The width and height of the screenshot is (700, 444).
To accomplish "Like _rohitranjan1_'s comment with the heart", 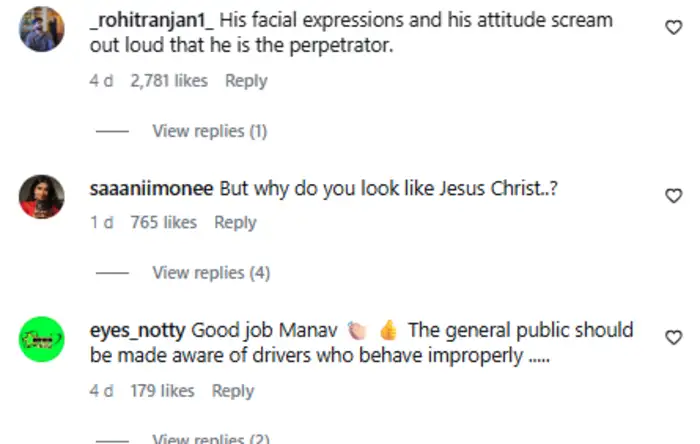I will 674,28.
